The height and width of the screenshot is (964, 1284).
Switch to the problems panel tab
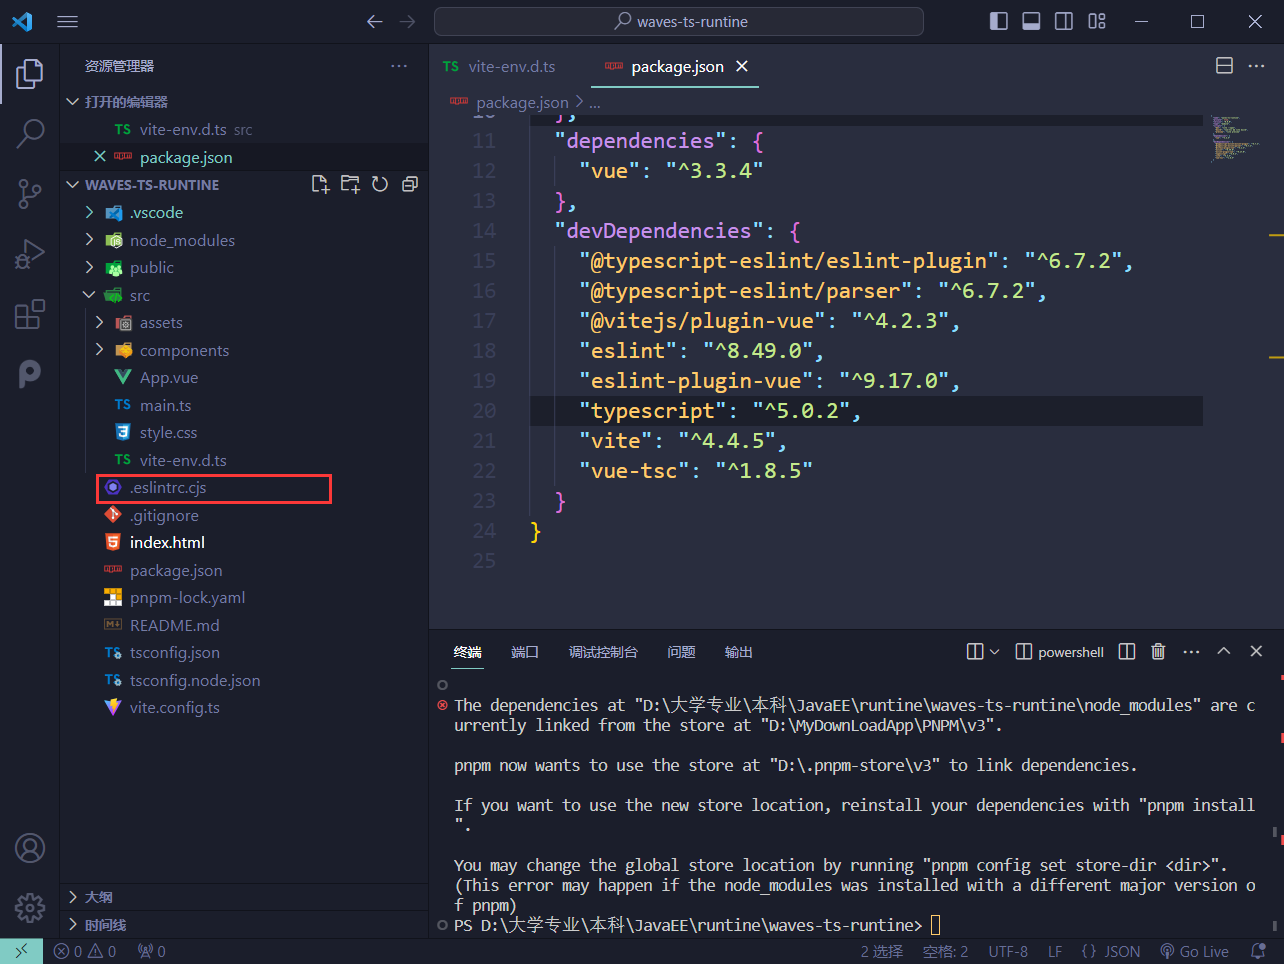point(681,652)
